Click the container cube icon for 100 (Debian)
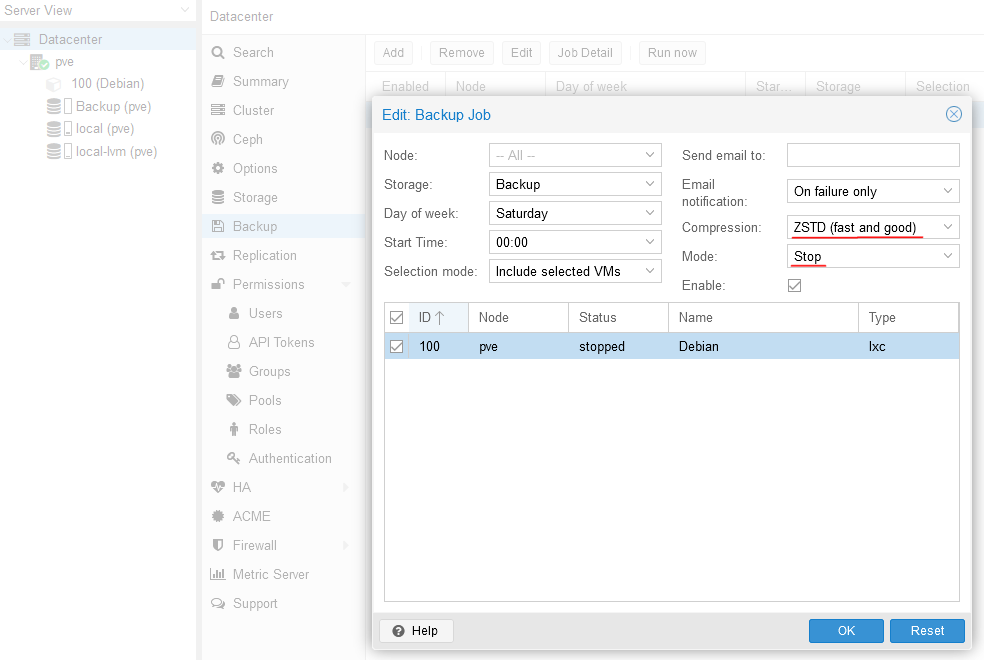This screenshot has width=984, height=660. coord(54,84)
